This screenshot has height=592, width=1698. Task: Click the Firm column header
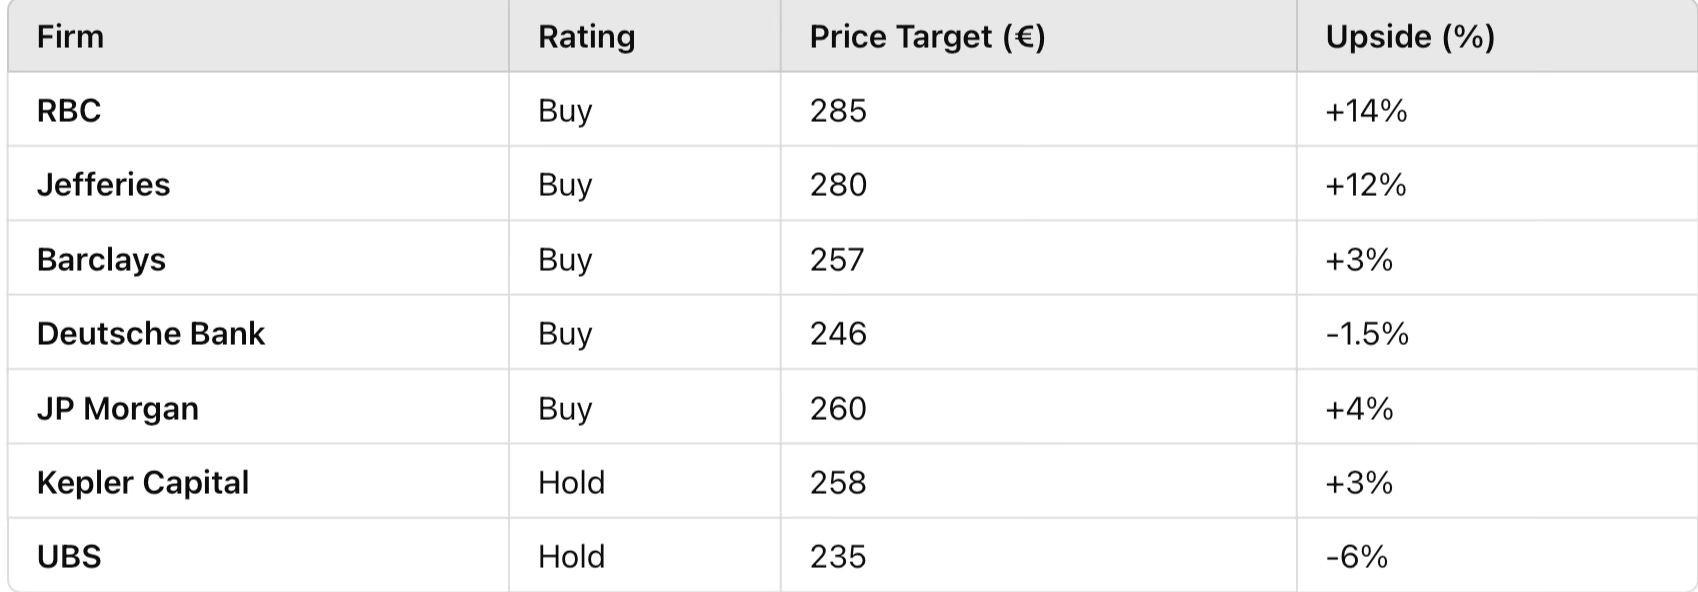click(70, 37)
